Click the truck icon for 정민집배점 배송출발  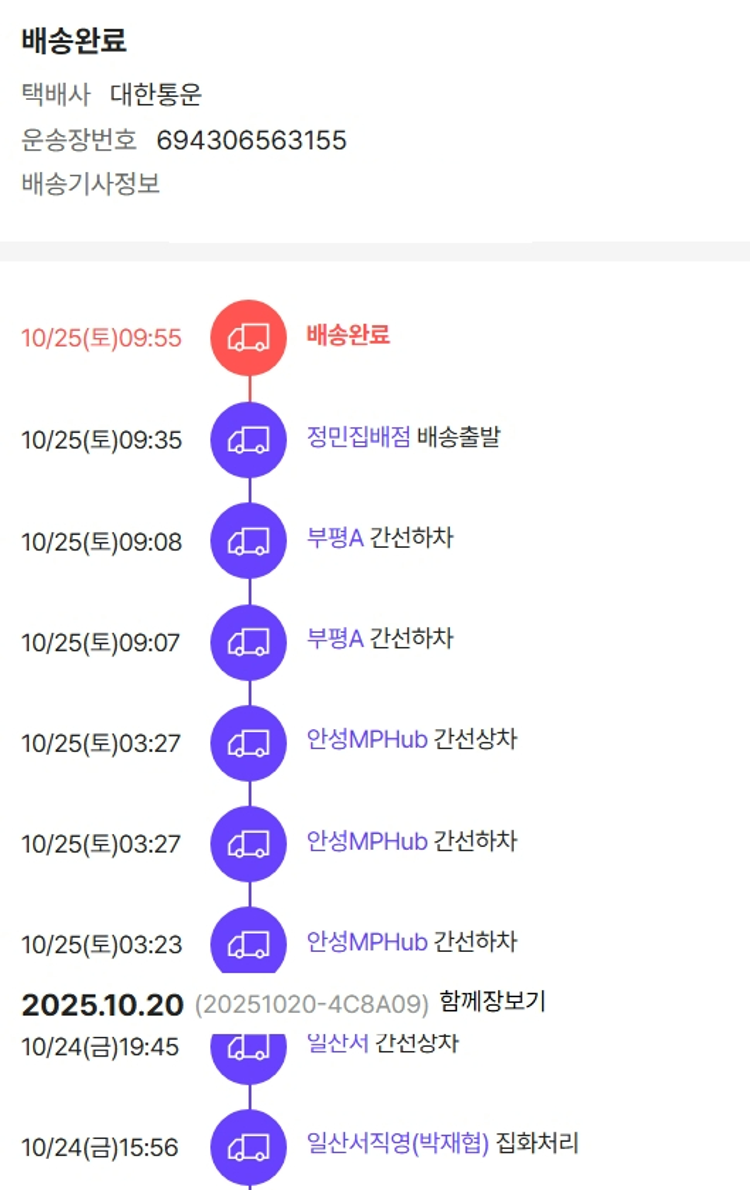click(249, 440)
